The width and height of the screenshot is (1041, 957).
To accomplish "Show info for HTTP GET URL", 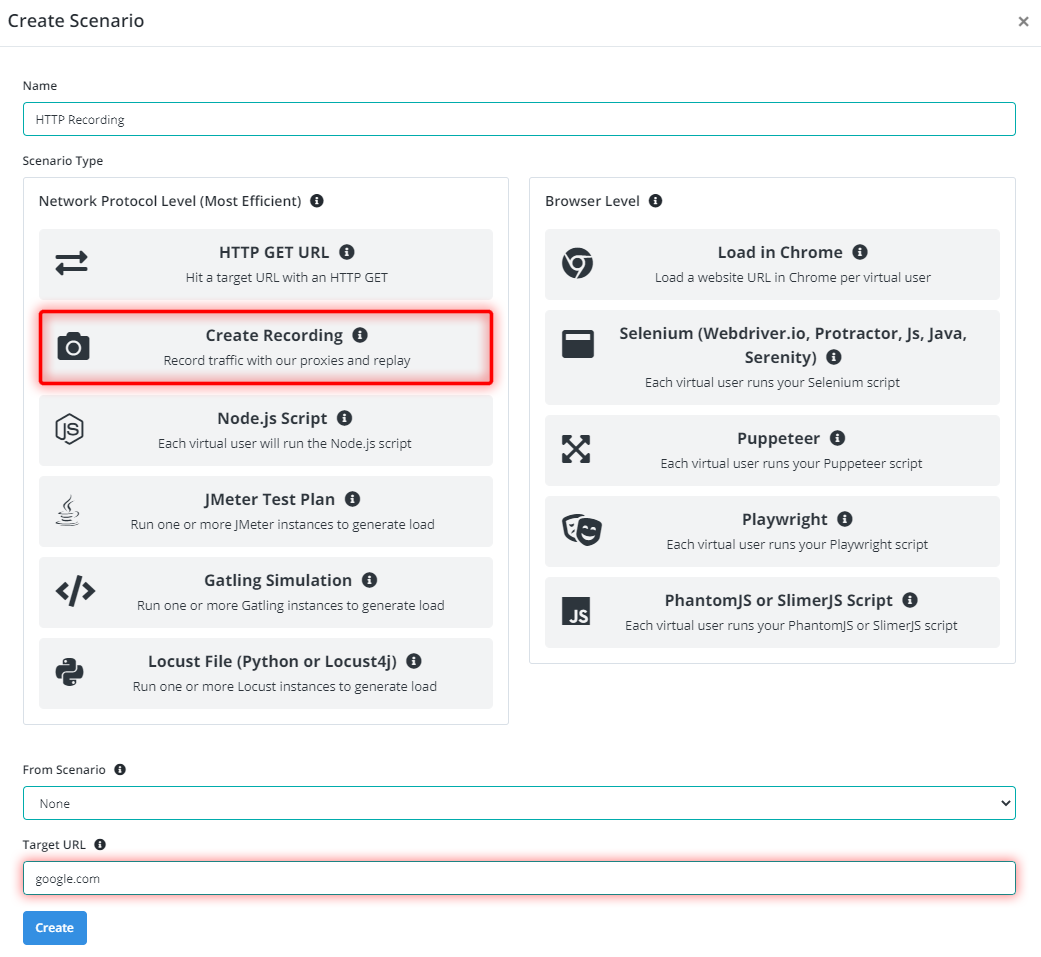I will pos(347,252).
